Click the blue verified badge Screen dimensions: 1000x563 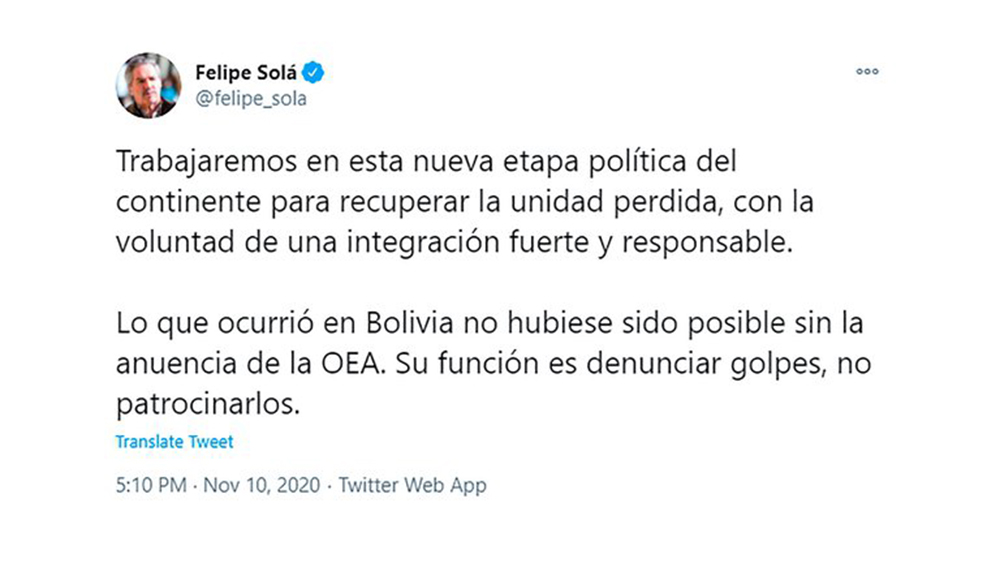pyautogui.click(x=313, y=72)
